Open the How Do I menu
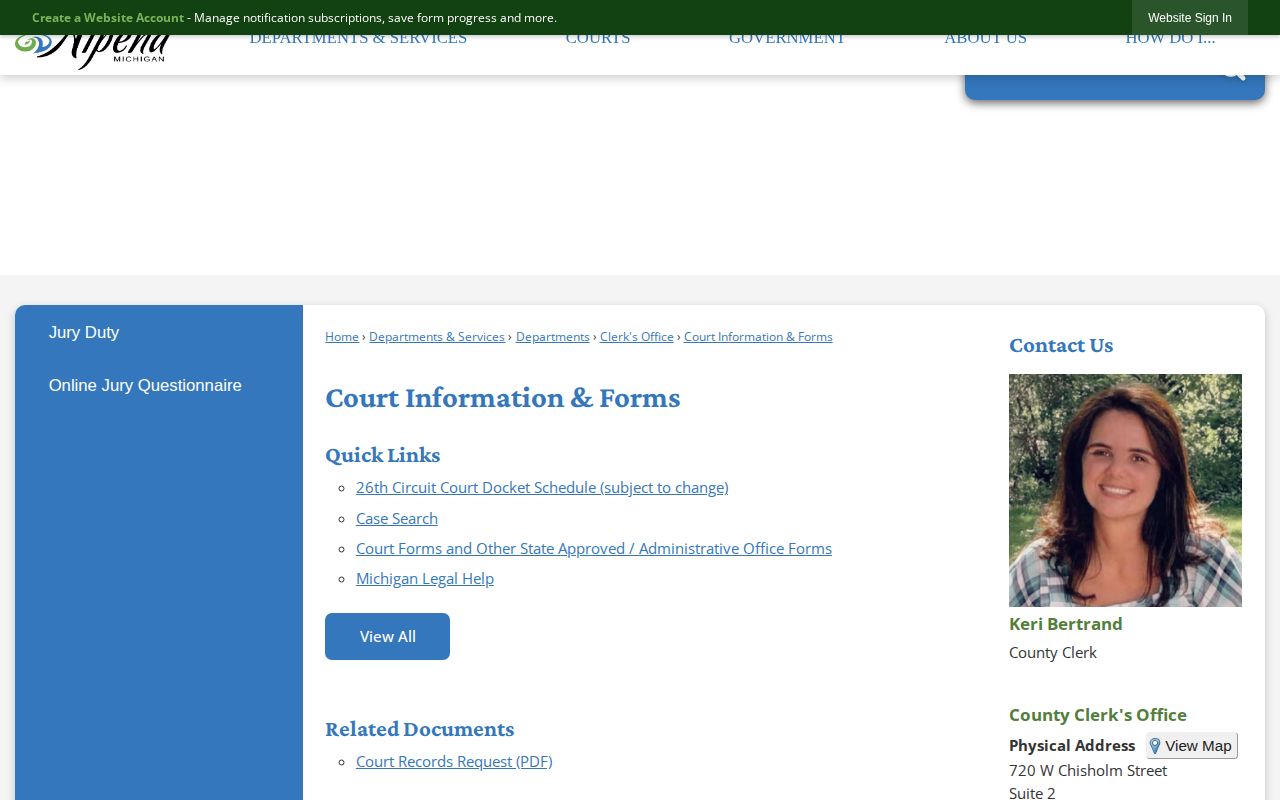 pyautogui.click(x=1170, y=40)
